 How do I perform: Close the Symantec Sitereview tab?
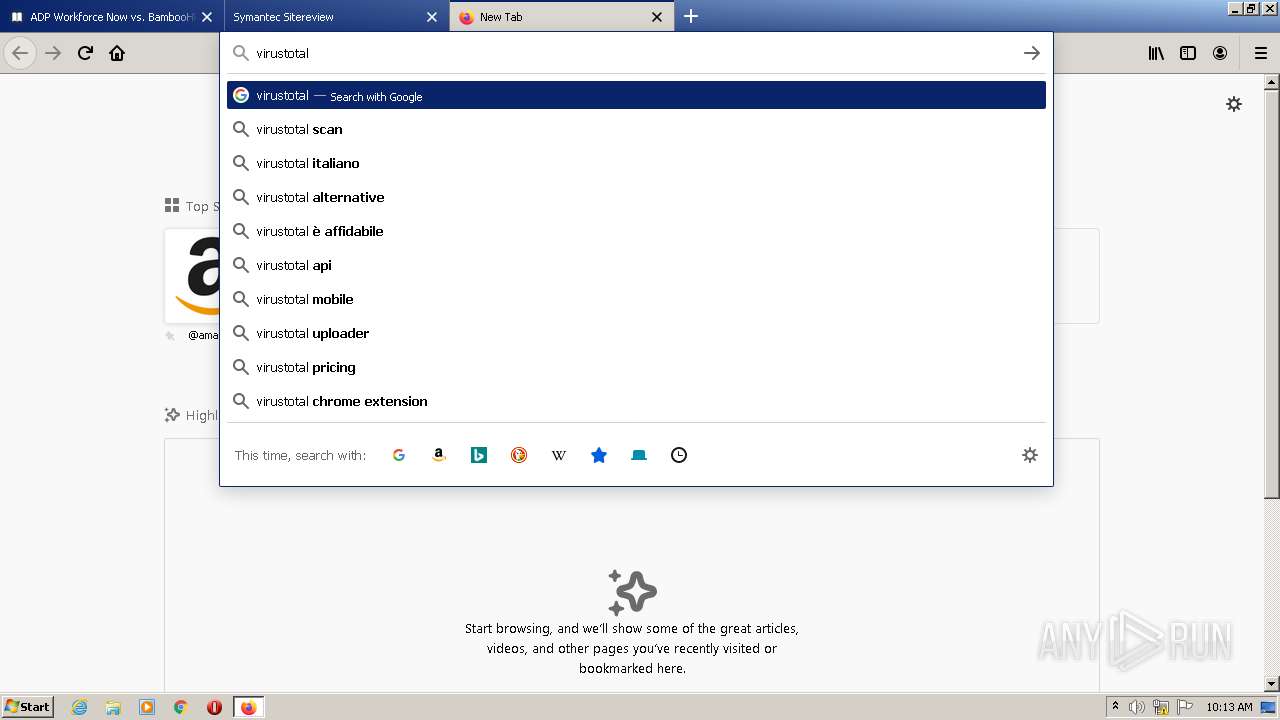pos(432,17)
